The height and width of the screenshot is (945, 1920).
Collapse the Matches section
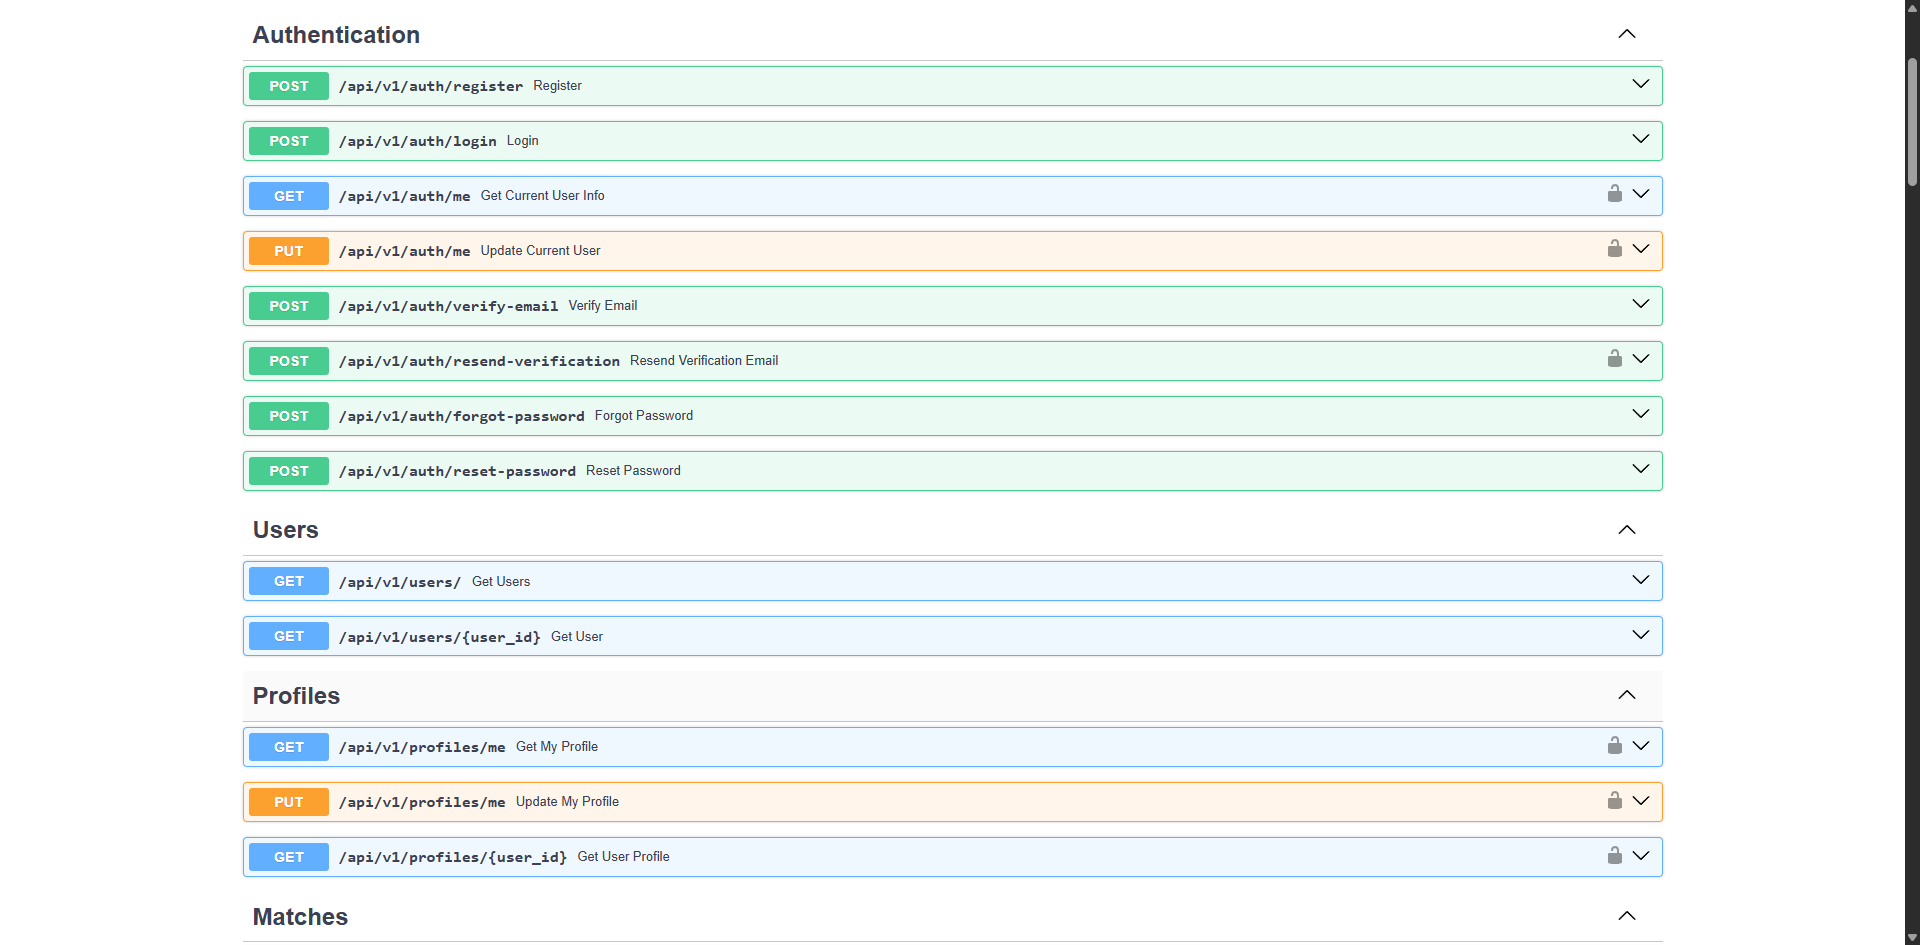coord(1627,916)
